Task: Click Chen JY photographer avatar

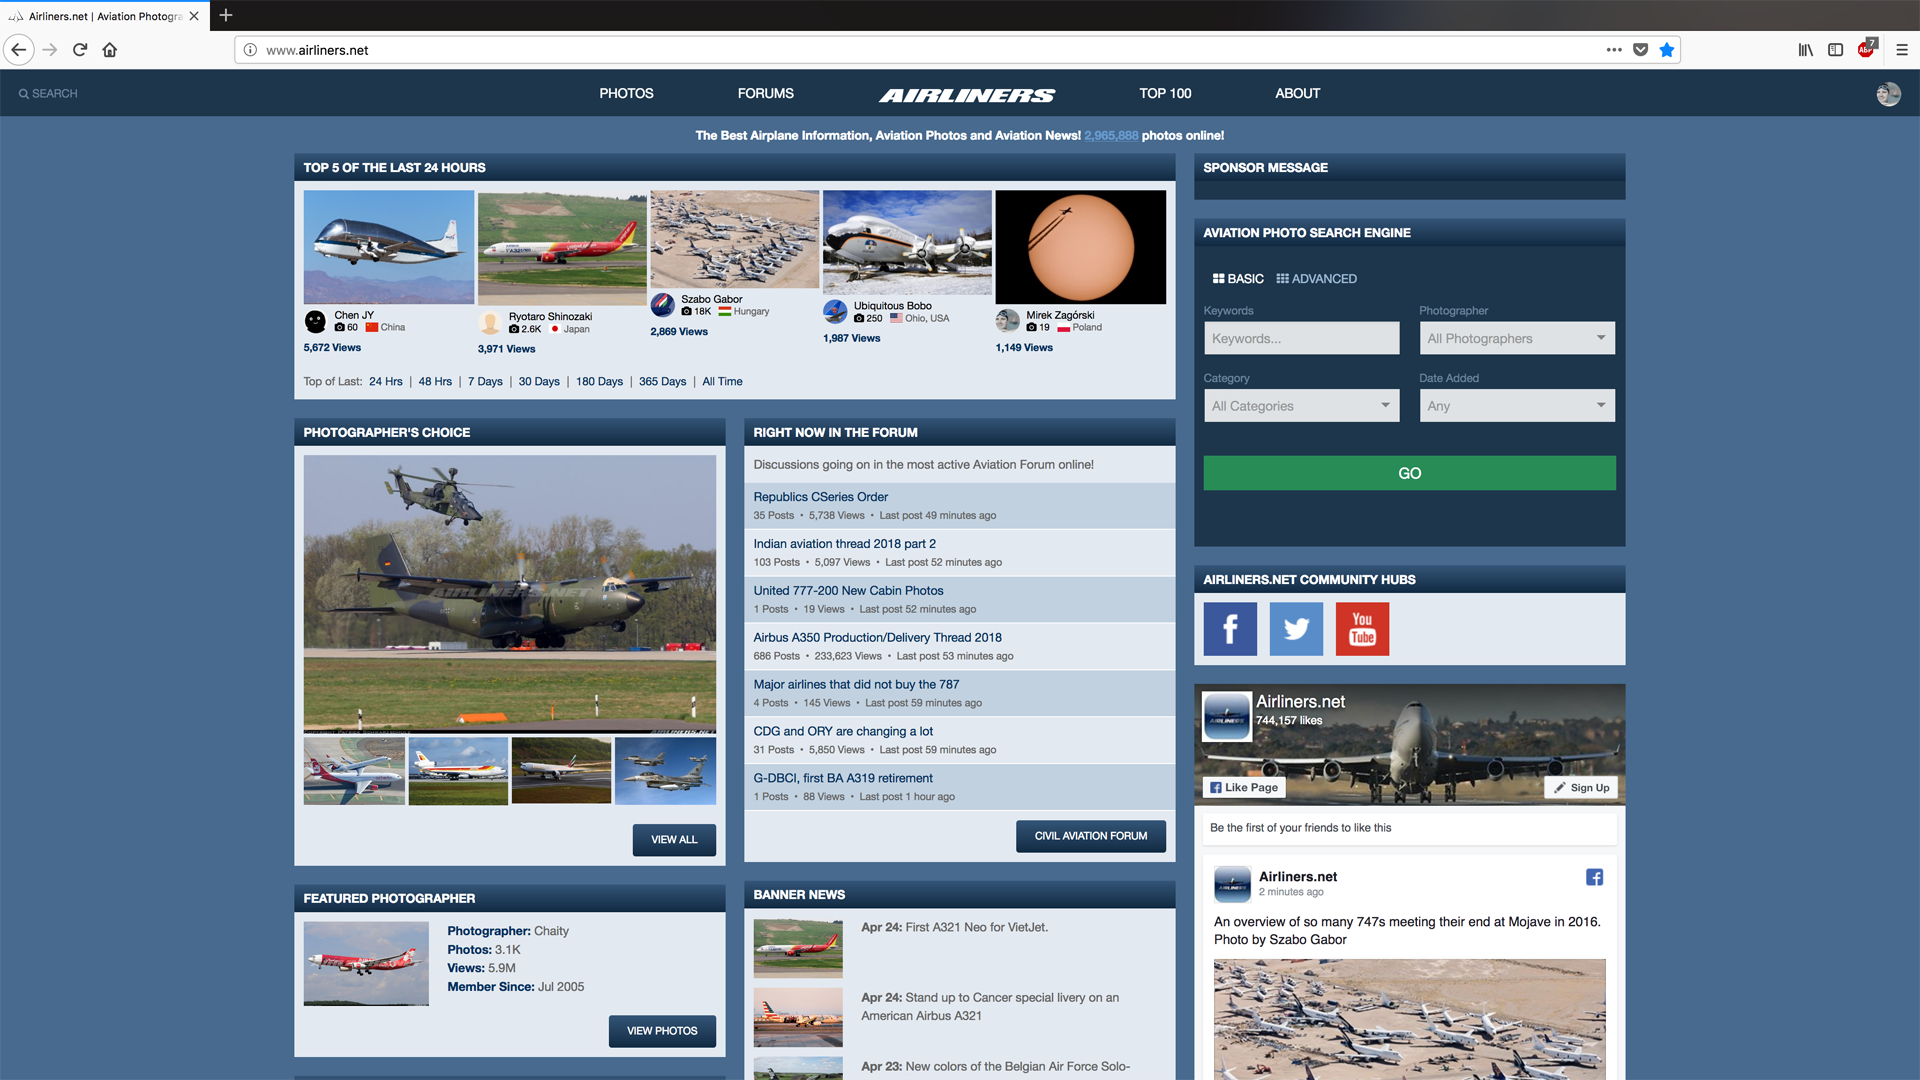Action: [x=315, y=321]
